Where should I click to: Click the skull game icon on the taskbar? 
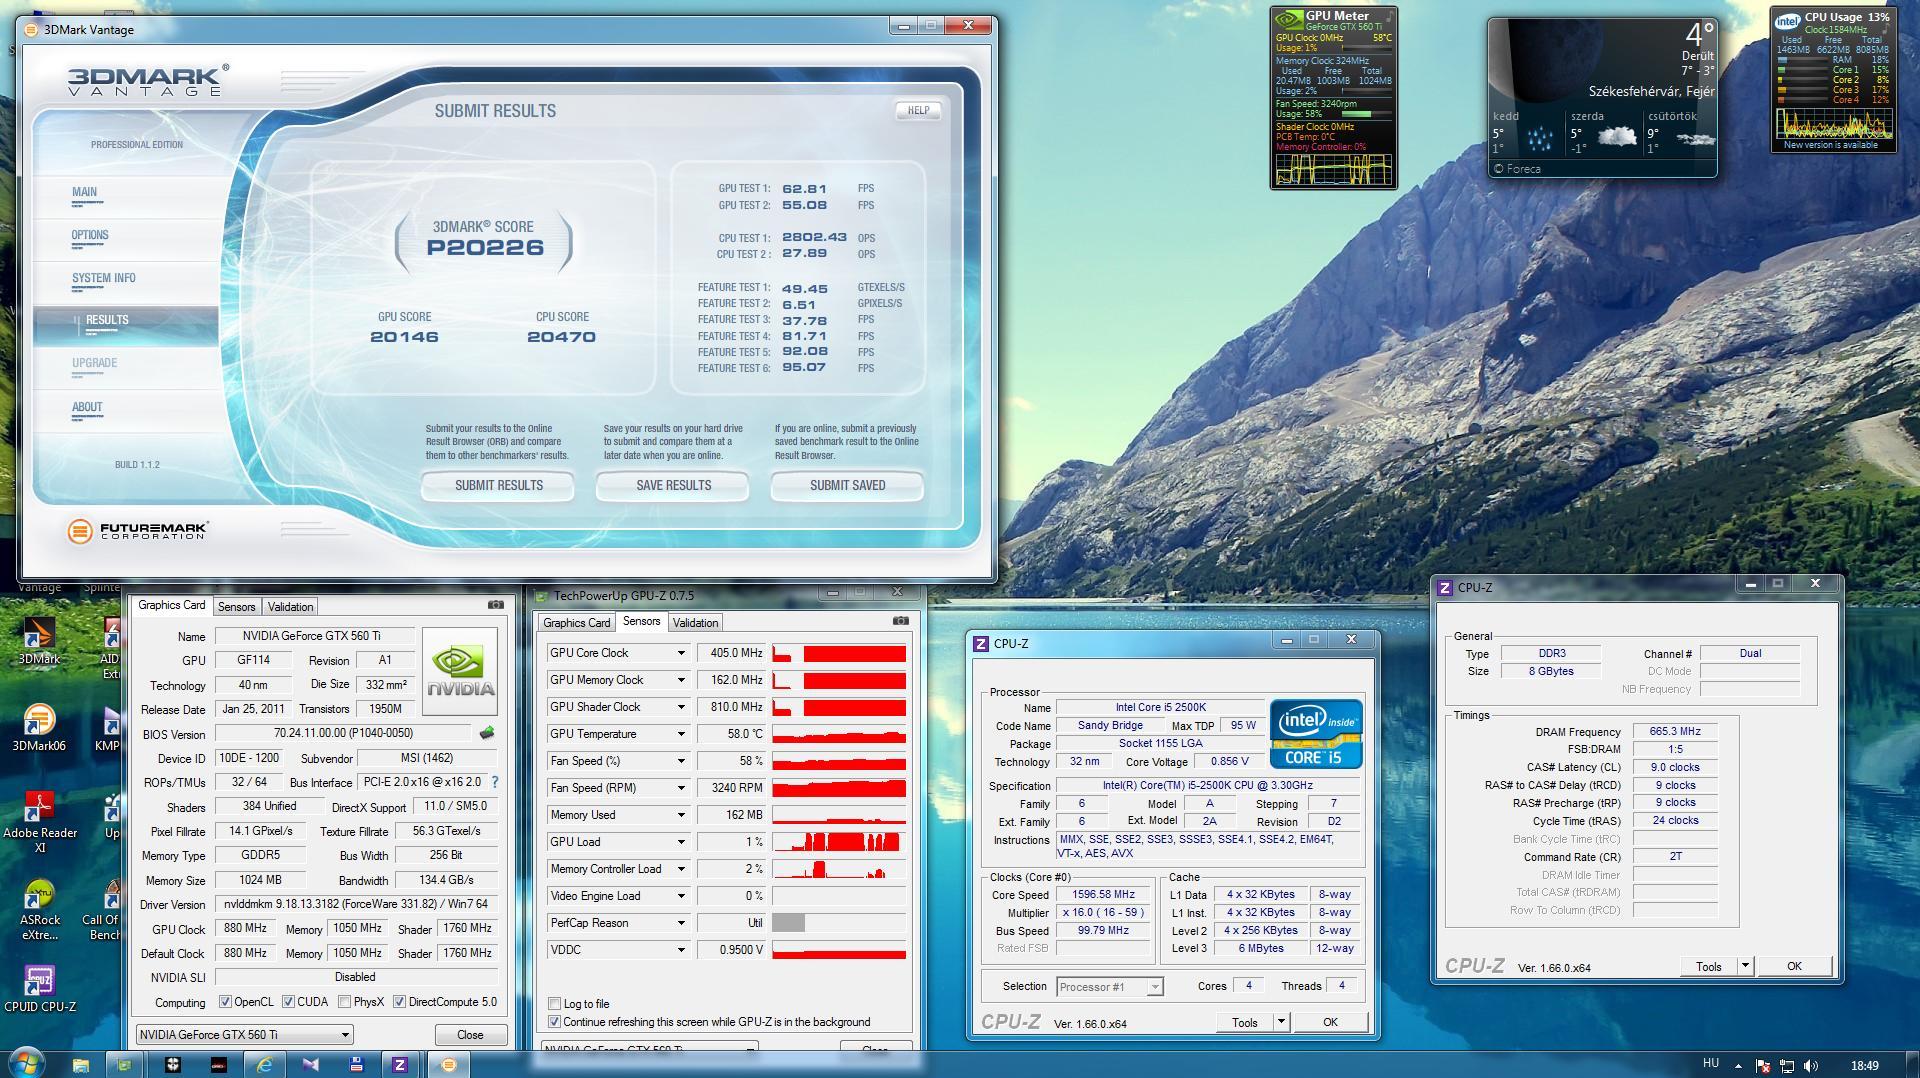tap(173, 1065)
